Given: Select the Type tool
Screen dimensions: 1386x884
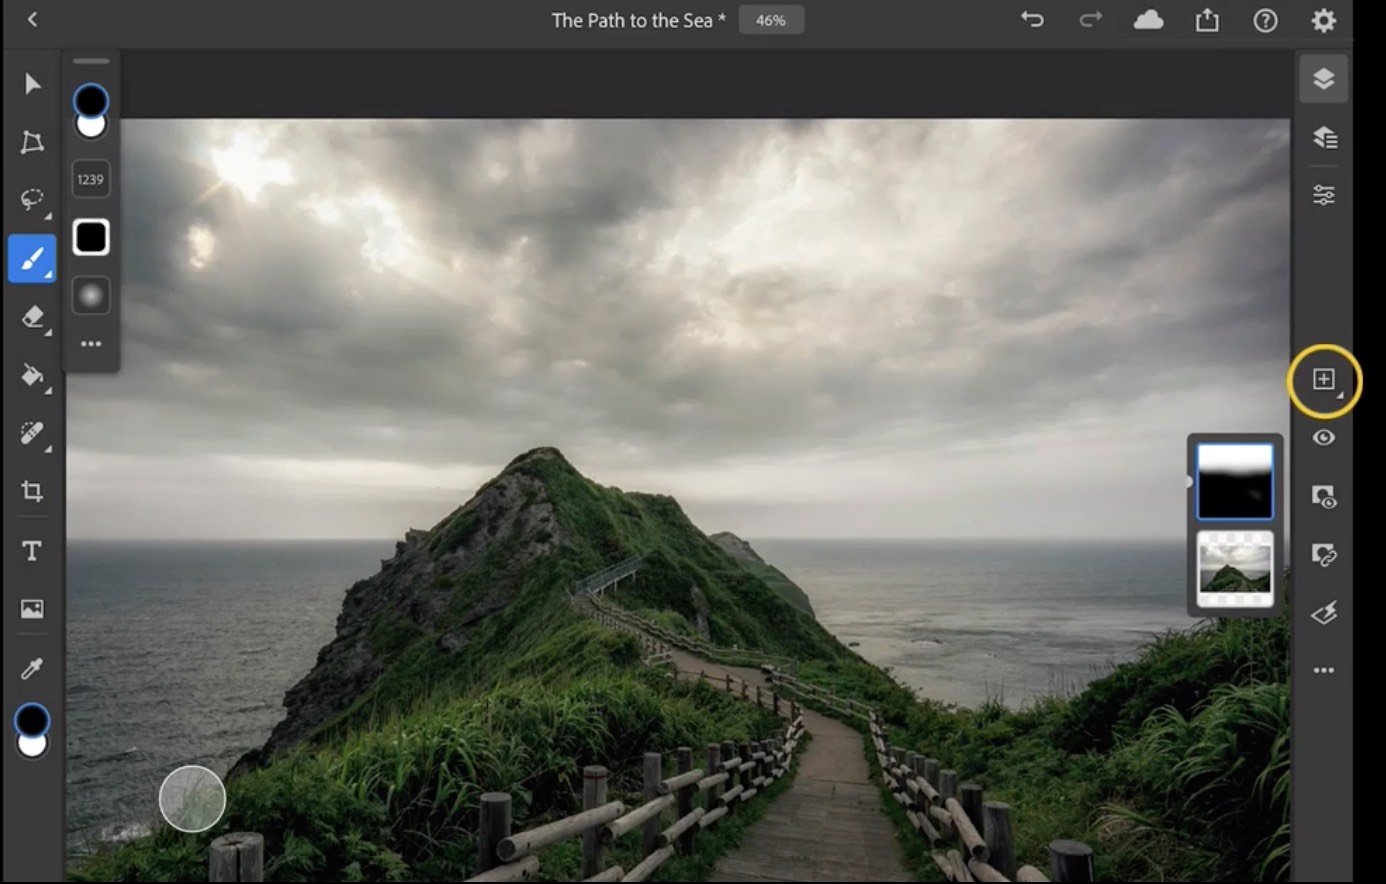Looking at the screenshot, I should coord(32,551).
